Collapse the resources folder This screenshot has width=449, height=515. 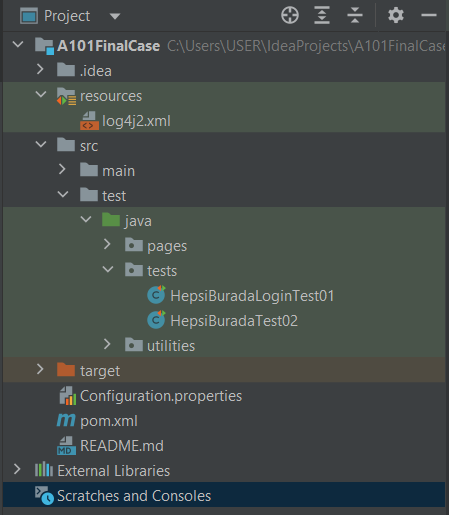pyautogui.click(x=41, y=94)
